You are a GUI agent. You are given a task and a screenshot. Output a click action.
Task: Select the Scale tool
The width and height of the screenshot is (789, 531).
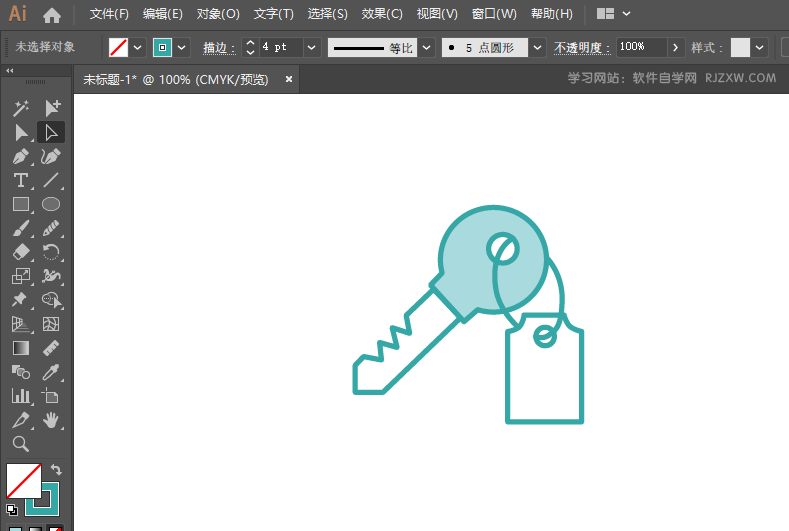(x=21, y=276)
